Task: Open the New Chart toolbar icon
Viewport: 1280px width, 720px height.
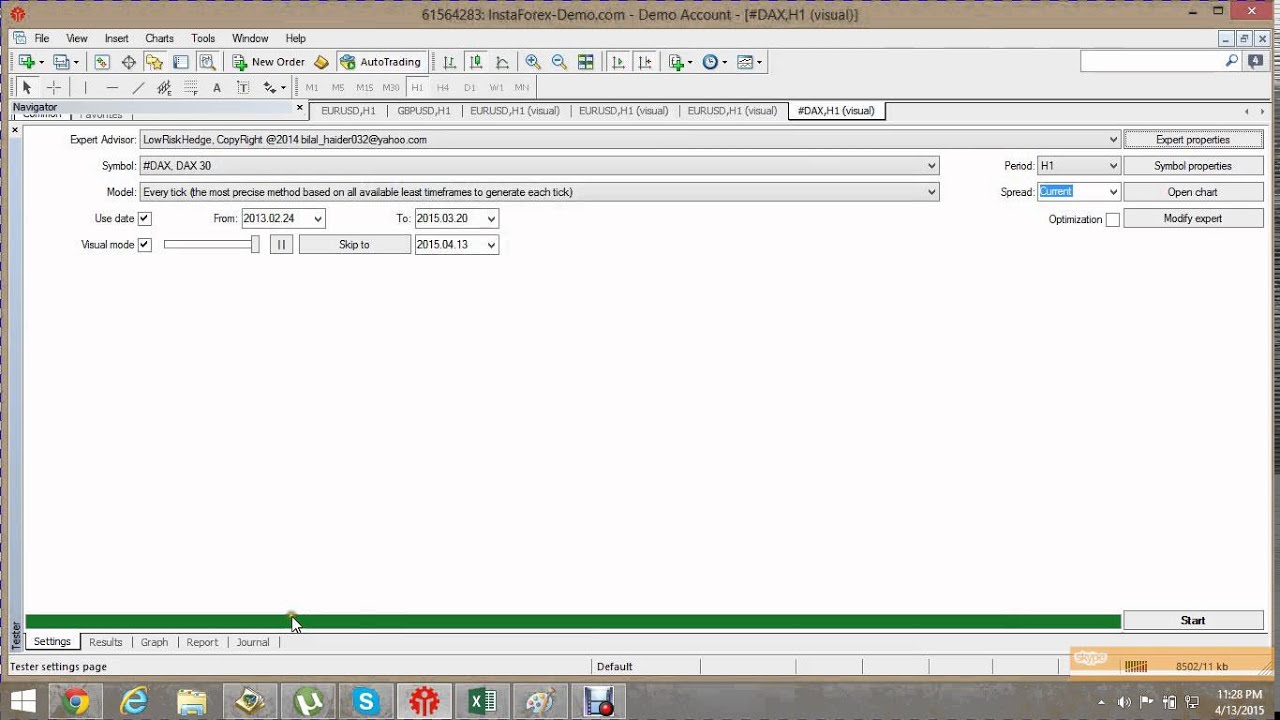Action: coord(27,62)
